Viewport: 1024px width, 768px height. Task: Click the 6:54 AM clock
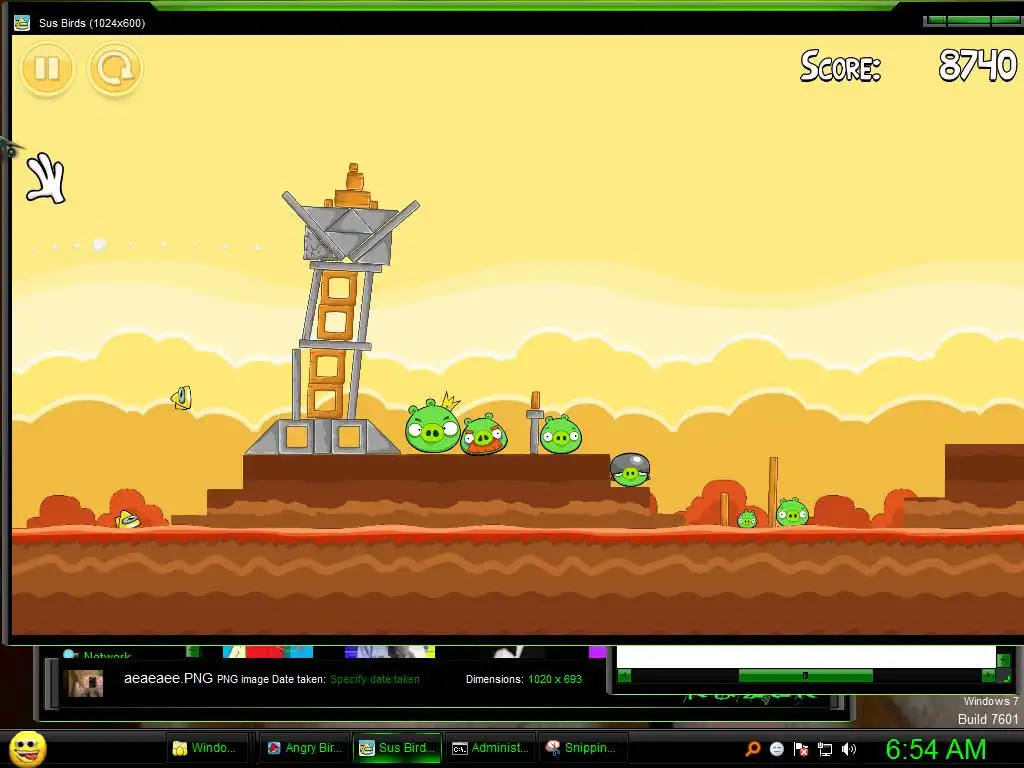point(936,749)
